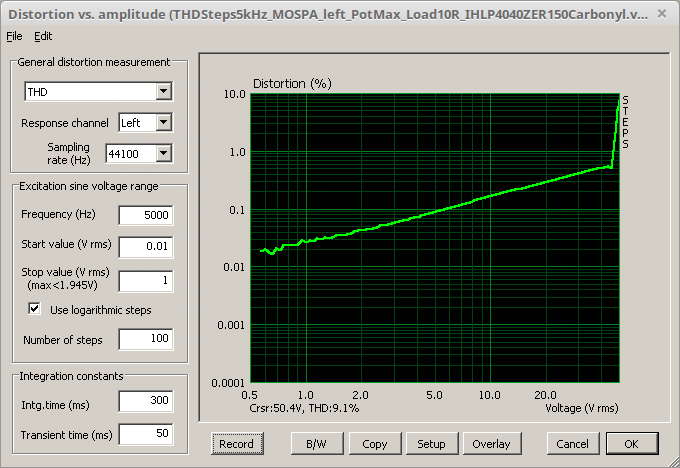Select the Transient time (ms) field
Screen dimensions: 680x468
point(145,434)
